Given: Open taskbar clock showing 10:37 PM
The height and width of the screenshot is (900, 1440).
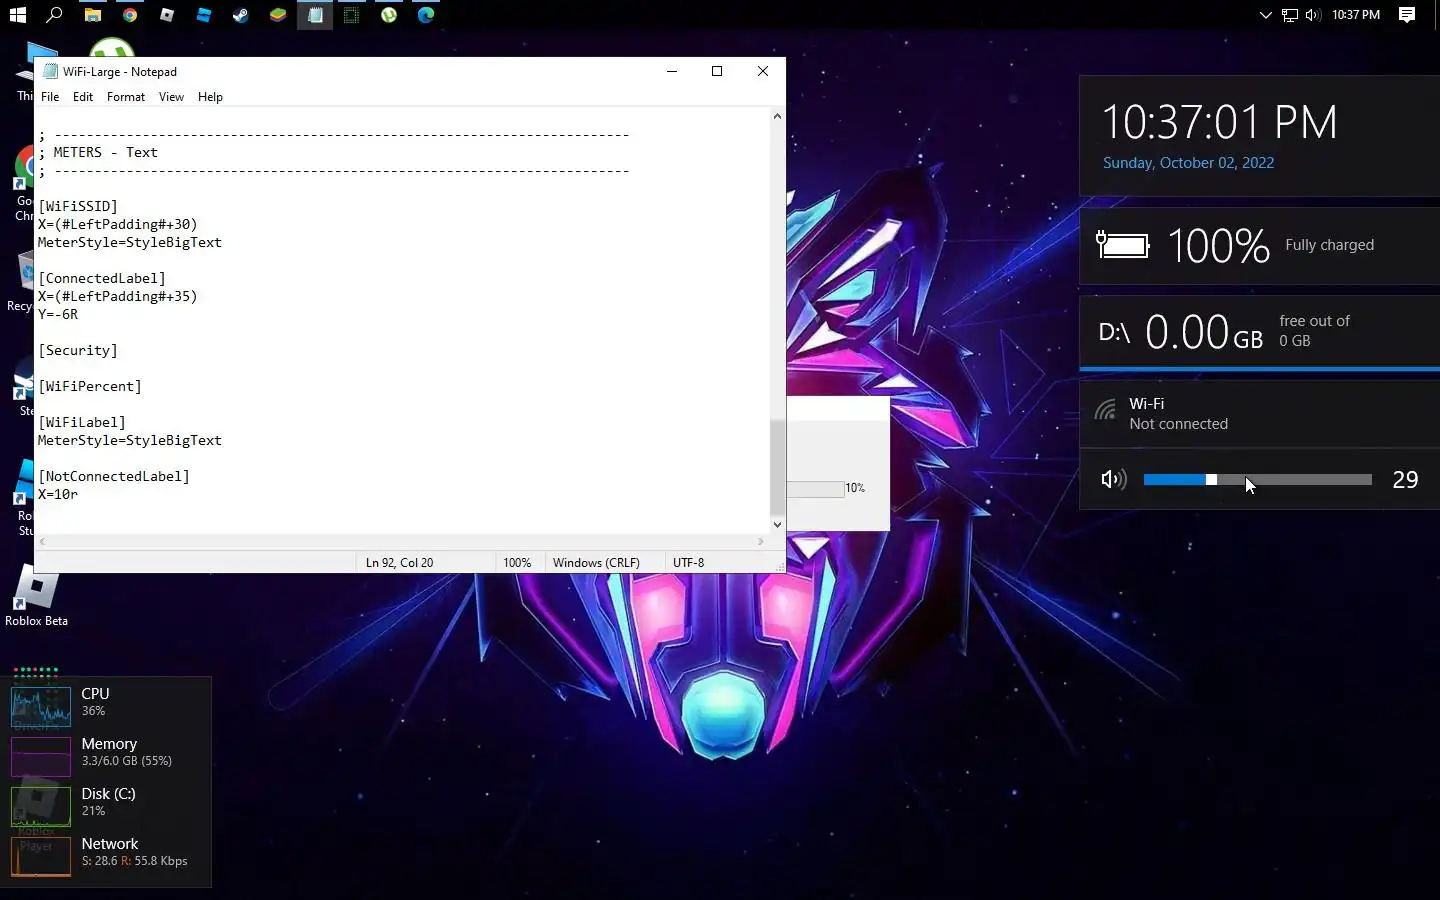Looking at the screenshot, I should [1356, 15].
